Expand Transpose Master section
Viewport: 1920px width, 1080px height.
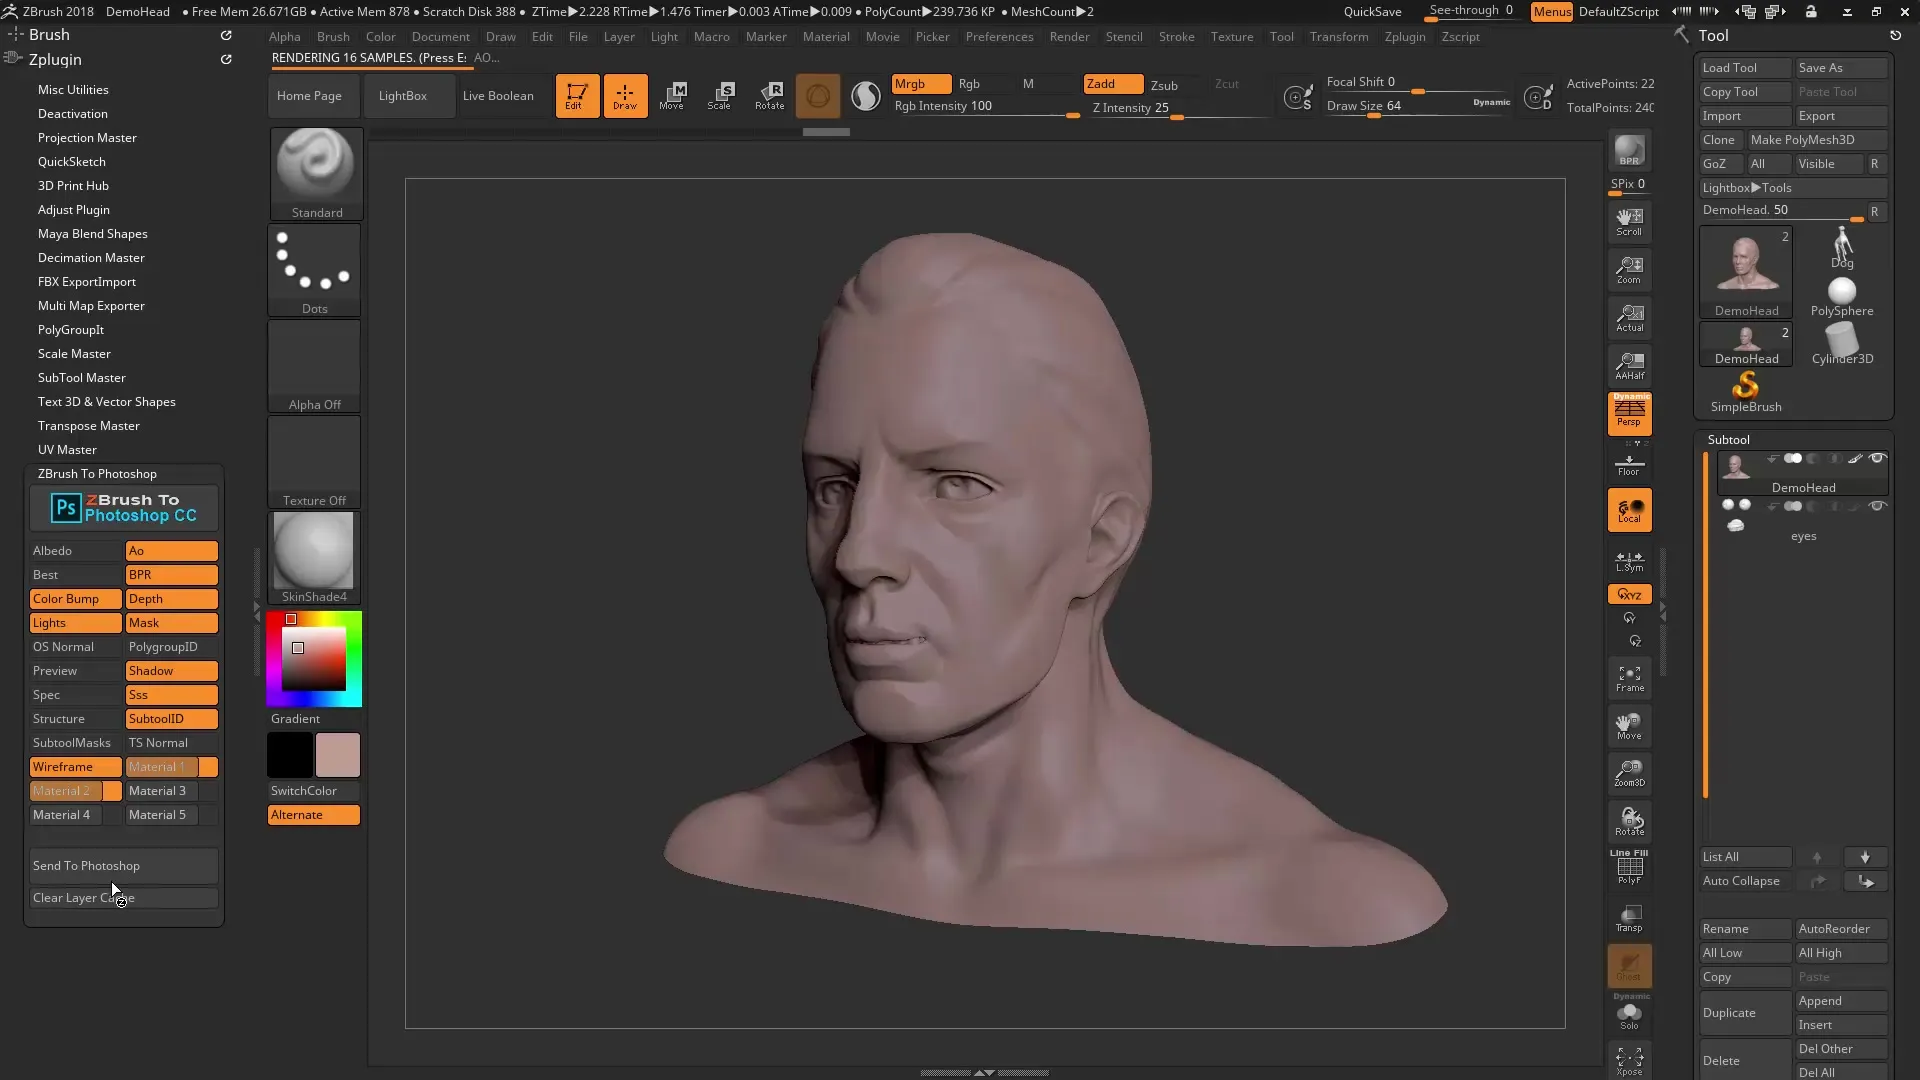[x=89, y=426]
